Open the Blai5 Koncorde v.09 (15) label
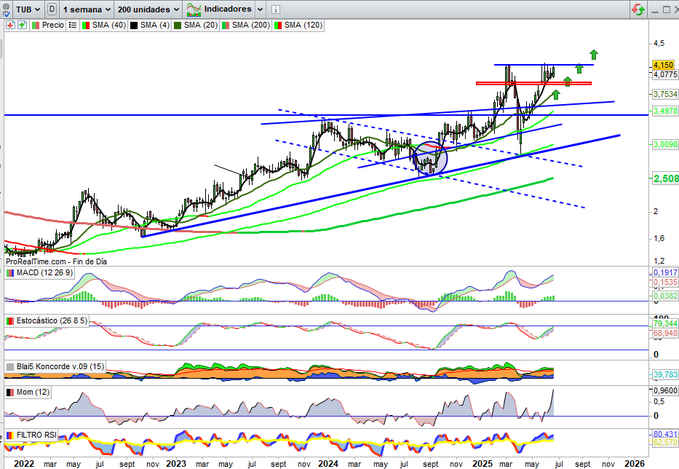 click(x=60, y=366)
